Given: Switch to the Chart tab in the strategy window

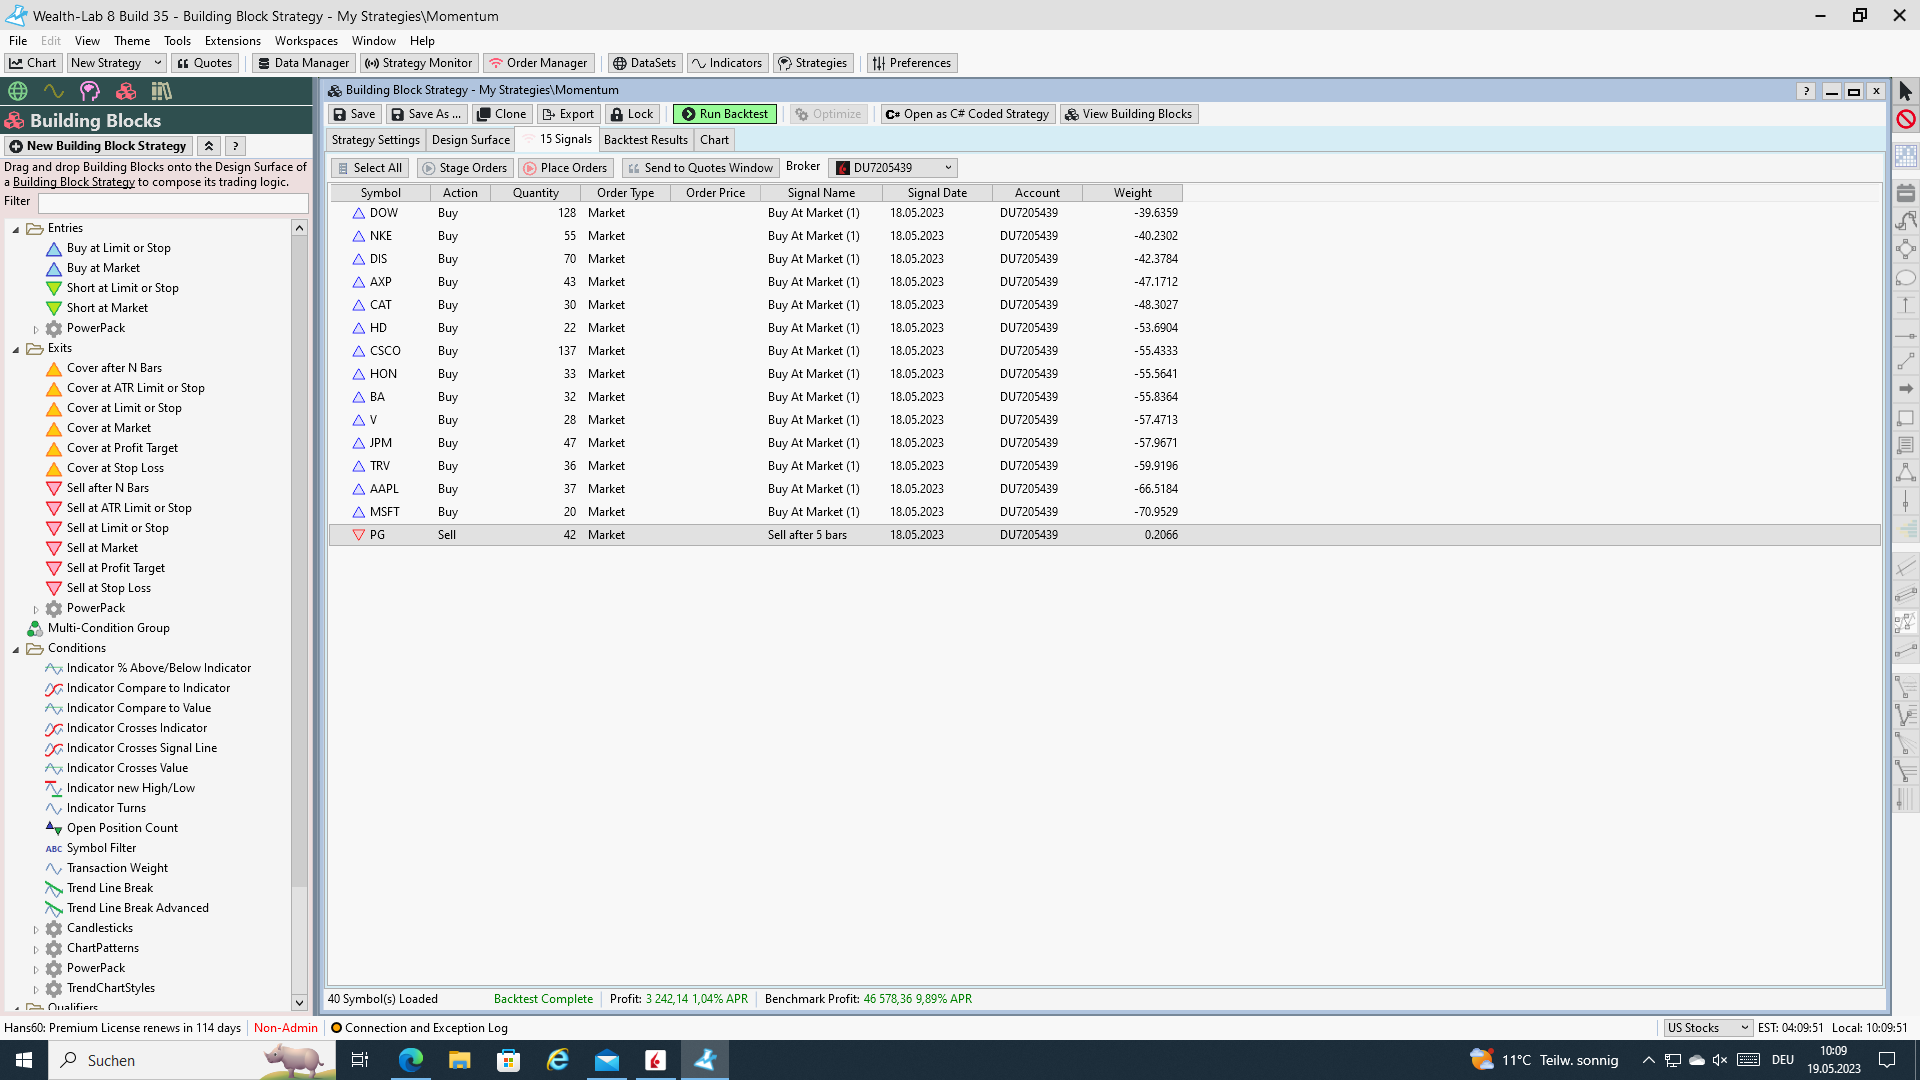Looking at the screenshot, I should pos(714,140).
